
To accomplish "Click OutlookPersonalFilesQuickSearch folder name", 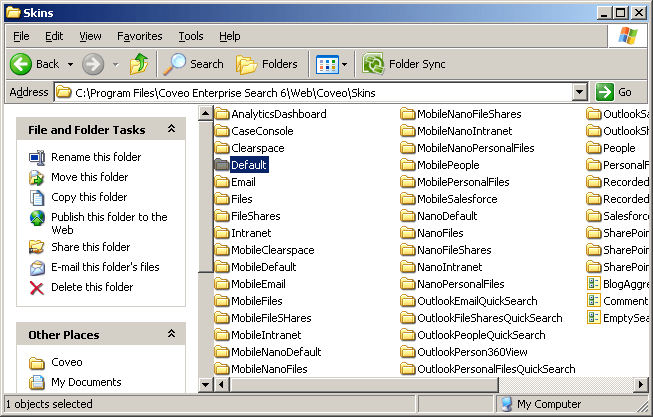I will click(496, 369).
